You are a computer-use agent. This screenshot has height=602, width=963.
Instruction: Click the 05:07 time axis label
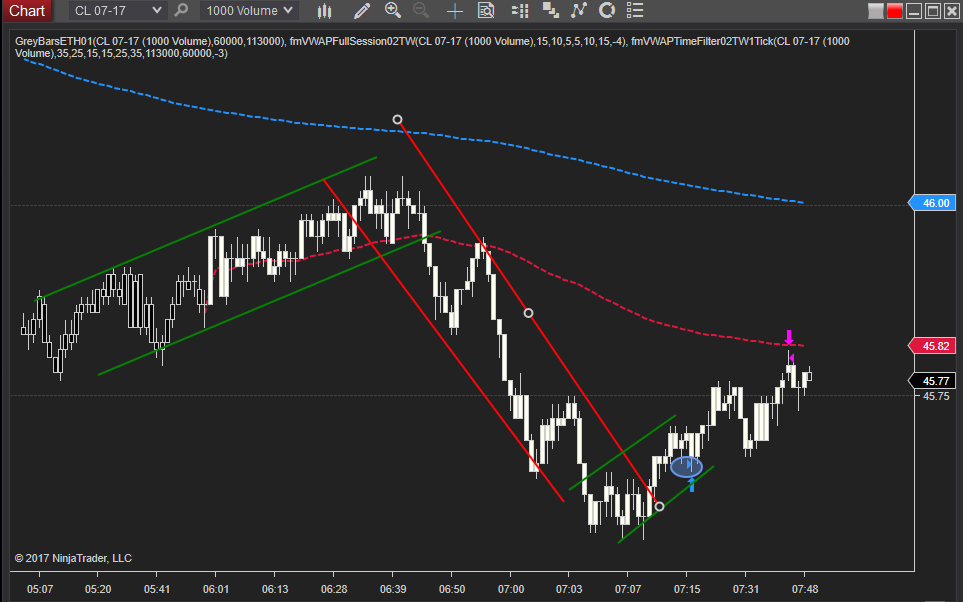39,589
